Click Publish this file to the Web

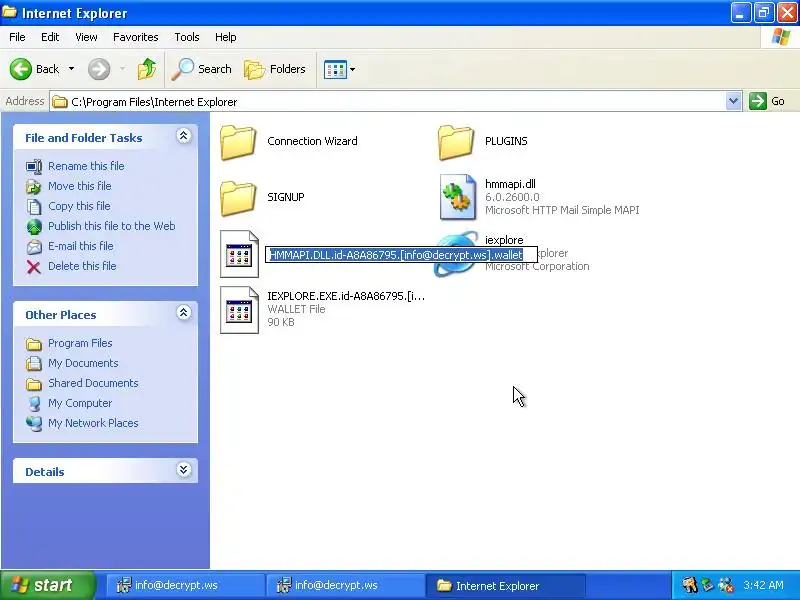pyautogui.click(x=112, y=226)
